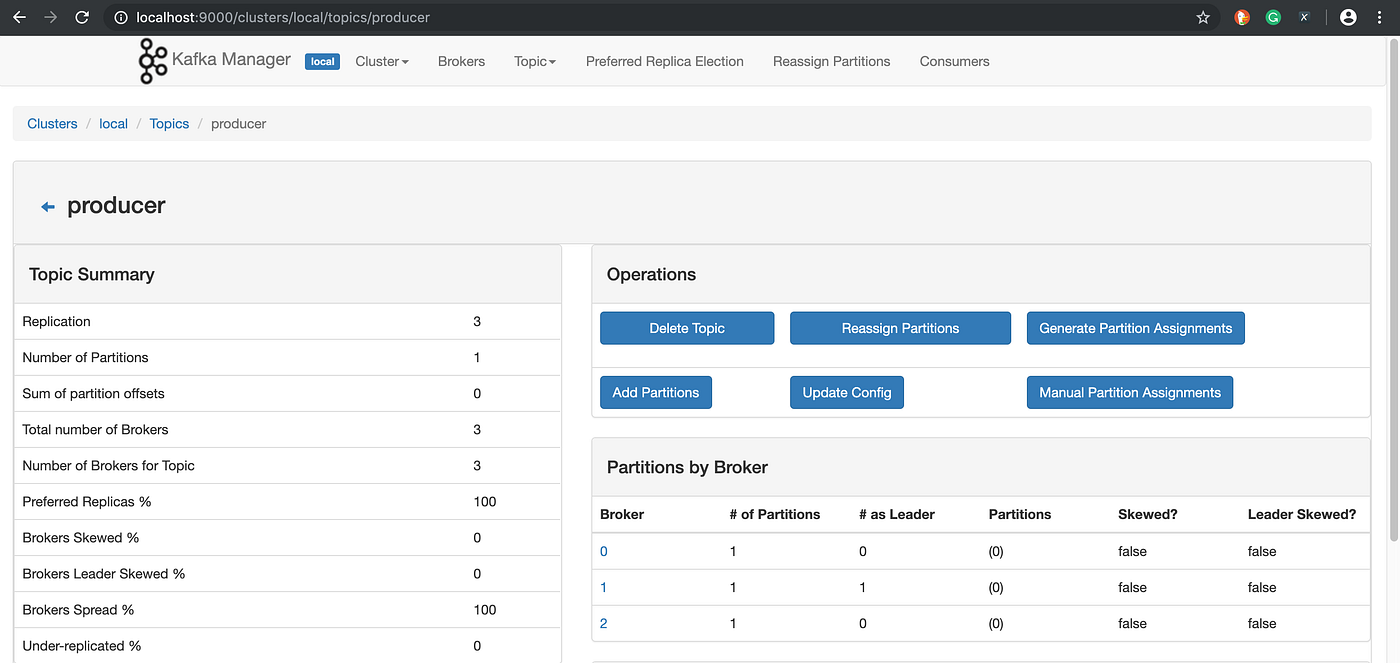Open broker 2 details
The width and height of the screenshot is (1400, 663).
[x=604, y=622]
